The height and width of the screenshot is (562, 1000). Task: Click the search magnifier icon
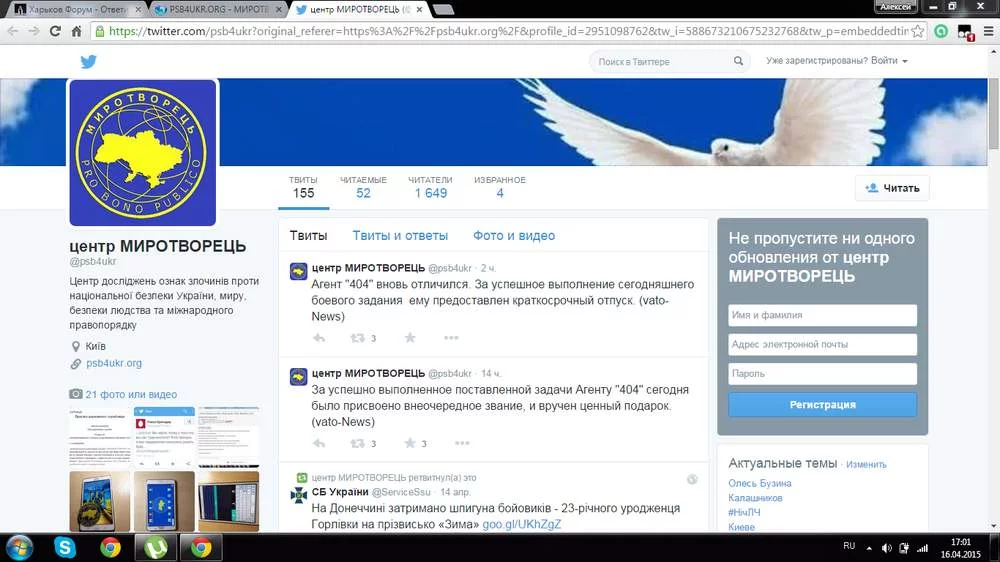coord(738,61)
